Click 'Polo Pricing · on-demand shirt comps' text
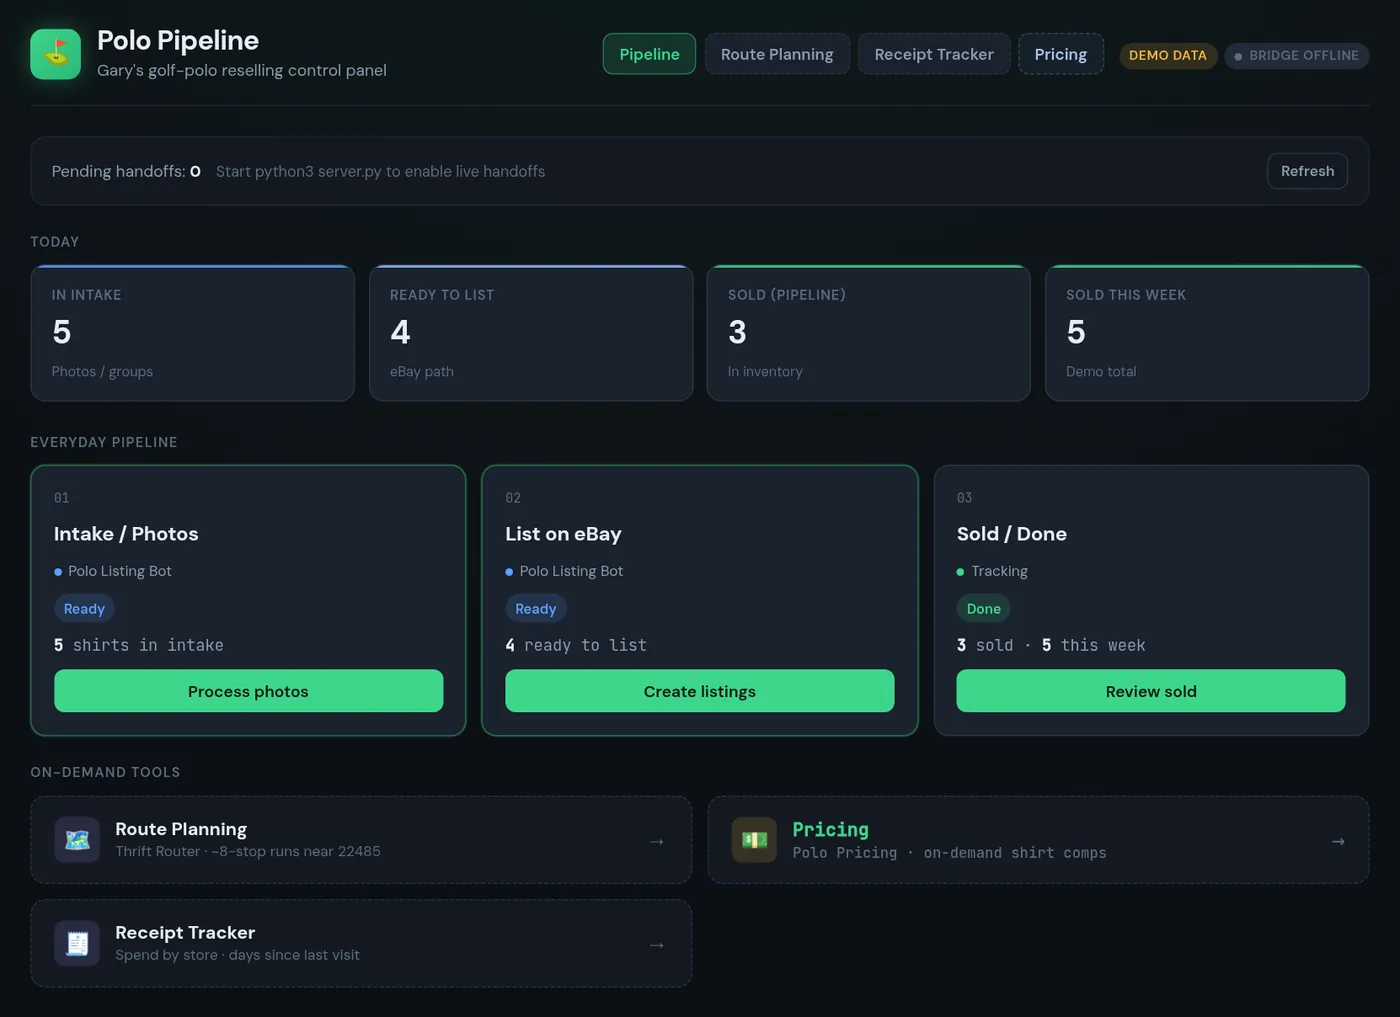1400x1017 pixels. click(949, 852)
